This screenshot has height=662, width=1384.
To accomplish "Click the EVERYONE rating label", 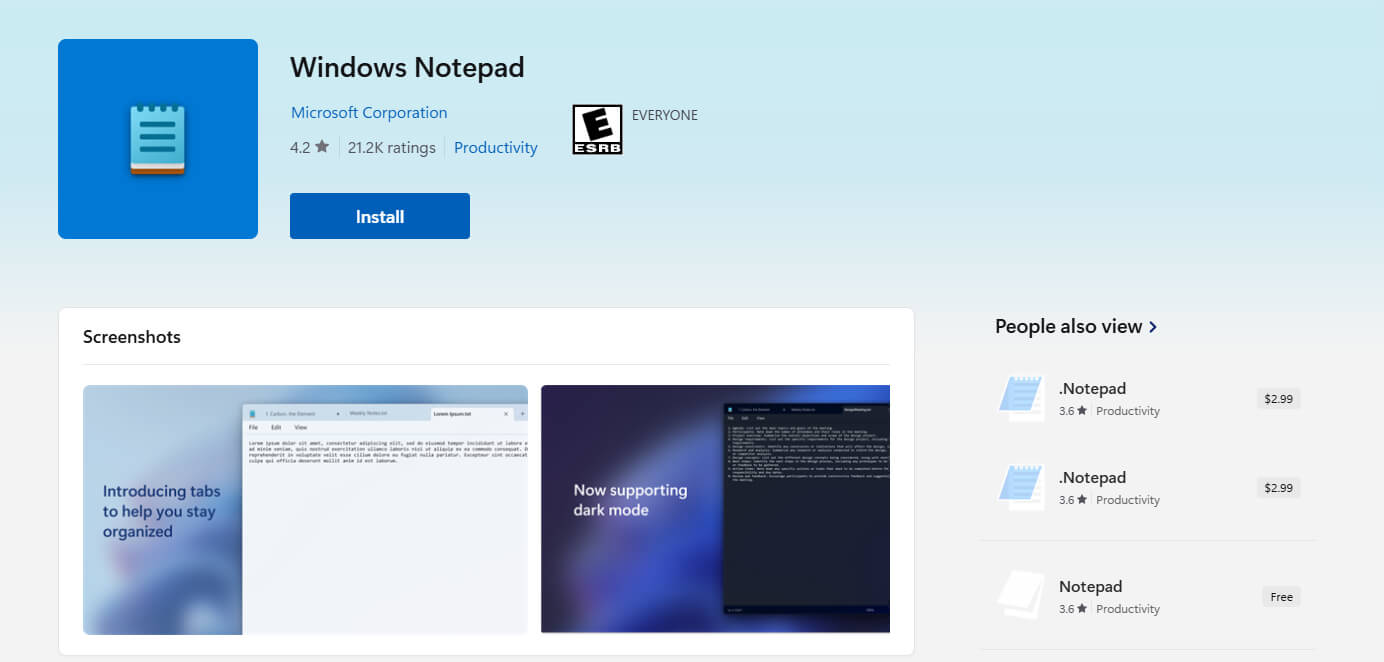I will (x=665, y=115).
